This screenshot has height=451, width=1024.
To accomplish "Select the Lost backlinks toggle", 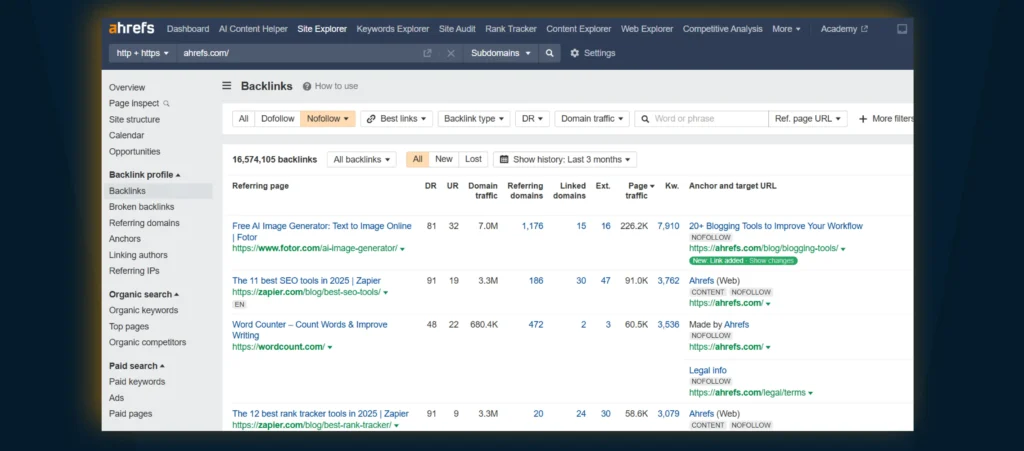I will pos(473,159).
